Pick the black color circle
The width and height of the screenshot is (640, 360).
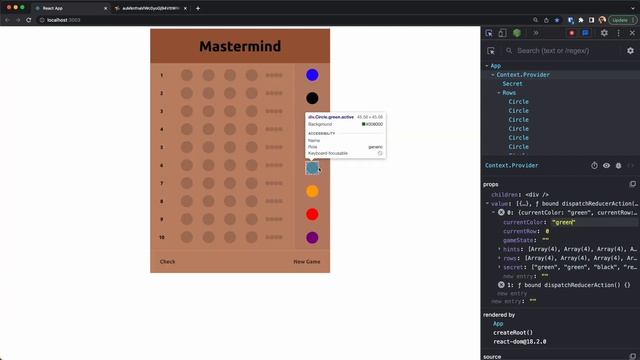312,98
